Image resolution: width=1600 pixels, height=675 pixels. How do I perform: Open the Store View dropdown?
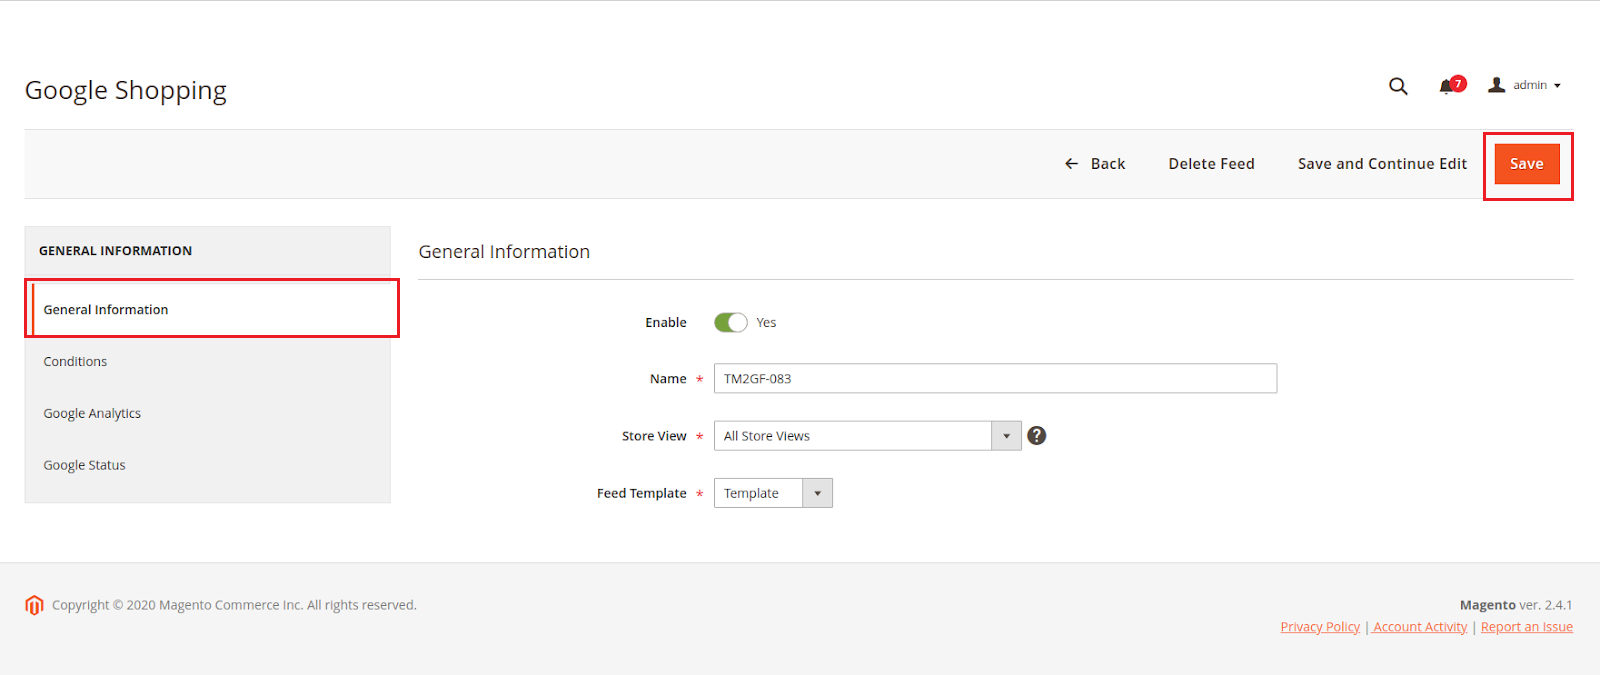pyautogui.click(x=867, y=436)
